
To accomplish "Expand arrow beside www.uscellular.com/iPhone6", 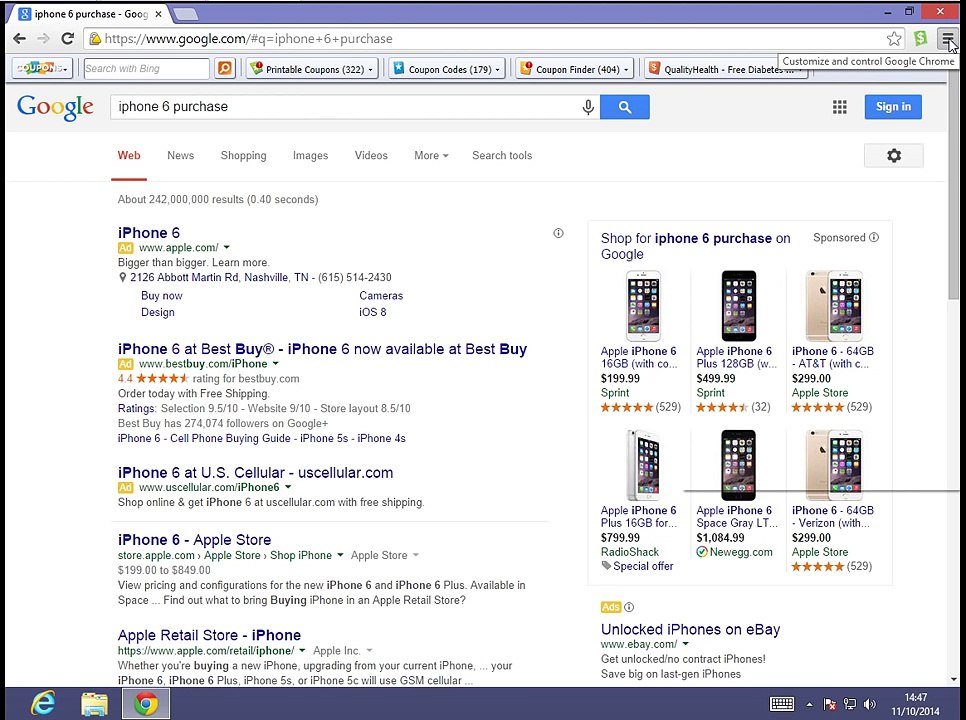I will pos(288,487).
